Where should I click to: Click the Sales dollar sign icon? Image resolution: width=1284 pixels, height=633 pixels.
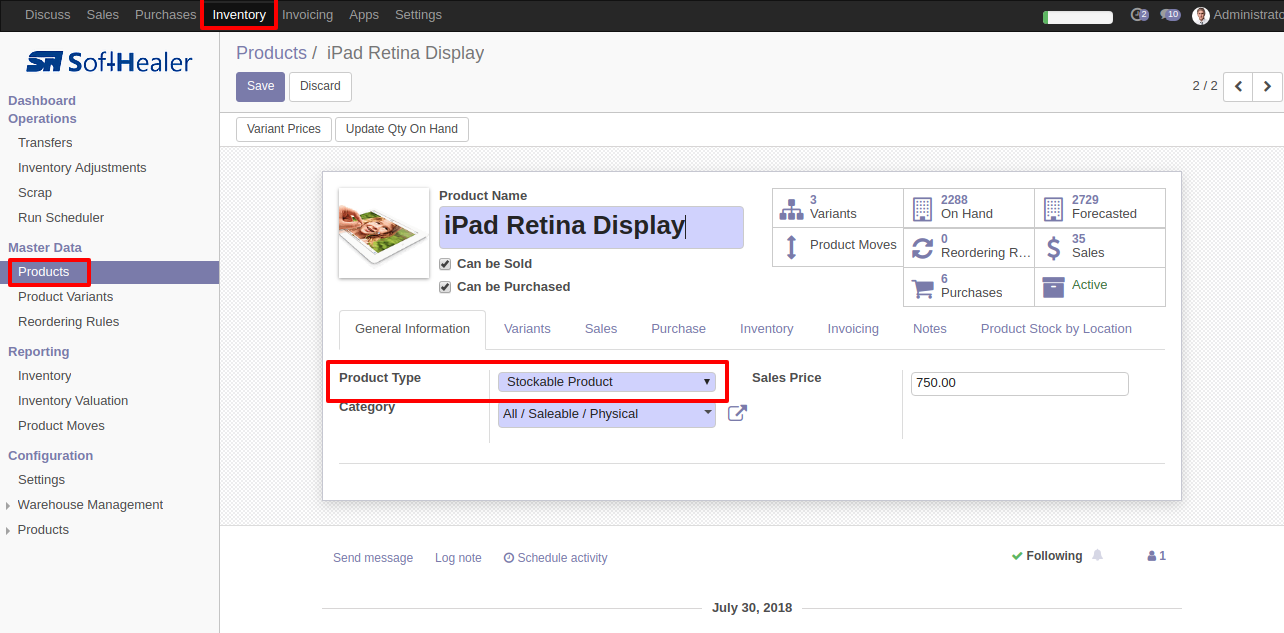[1053, 247]
